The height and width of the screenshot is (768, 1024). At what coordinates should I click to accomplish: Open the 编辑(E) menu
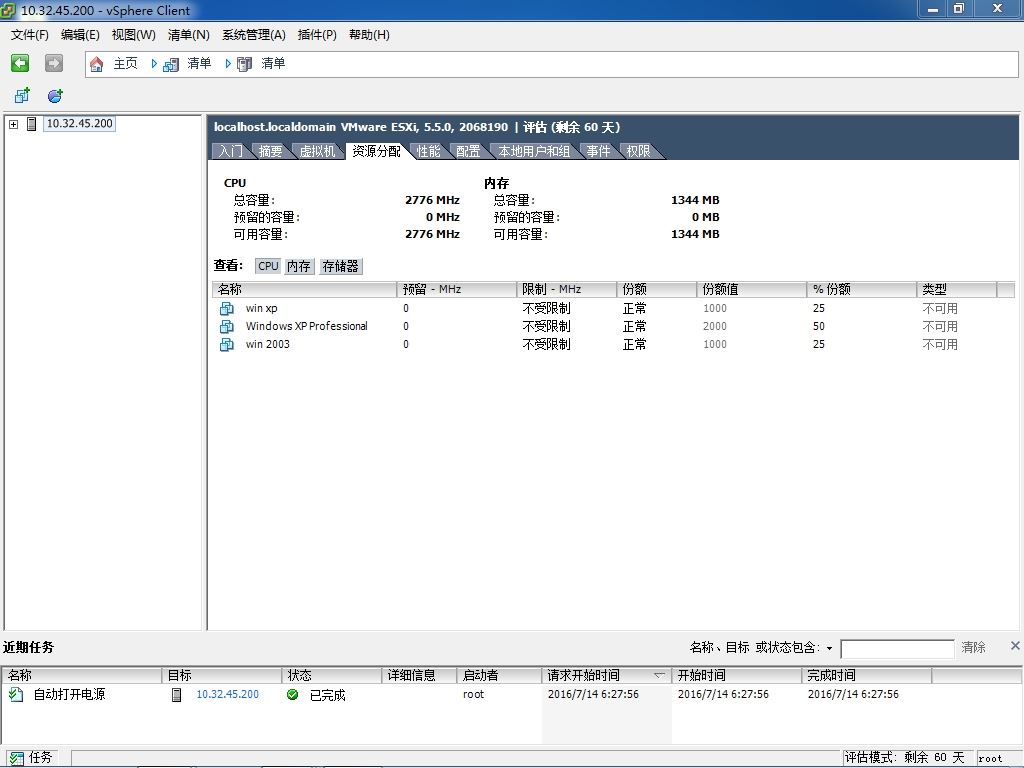pyautogui.click(x=80, y=35)
